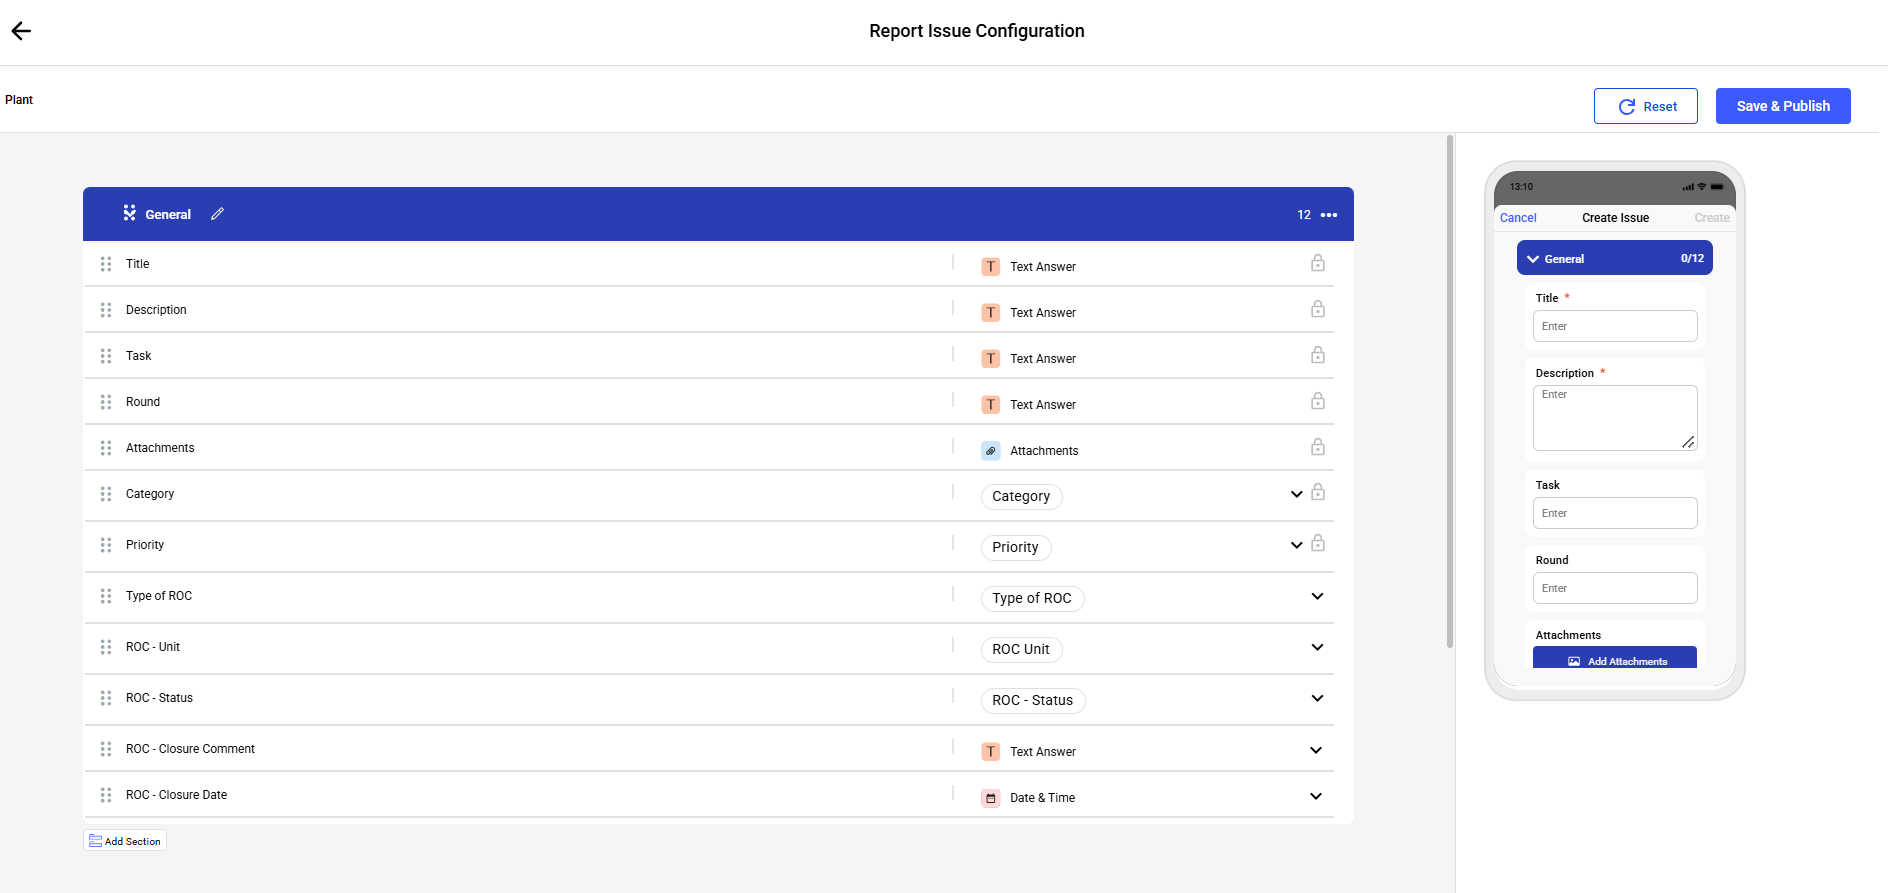The image size is (1888, 893).
Task: Click the lock icon on Round row
Action: tap(1318, 401)
